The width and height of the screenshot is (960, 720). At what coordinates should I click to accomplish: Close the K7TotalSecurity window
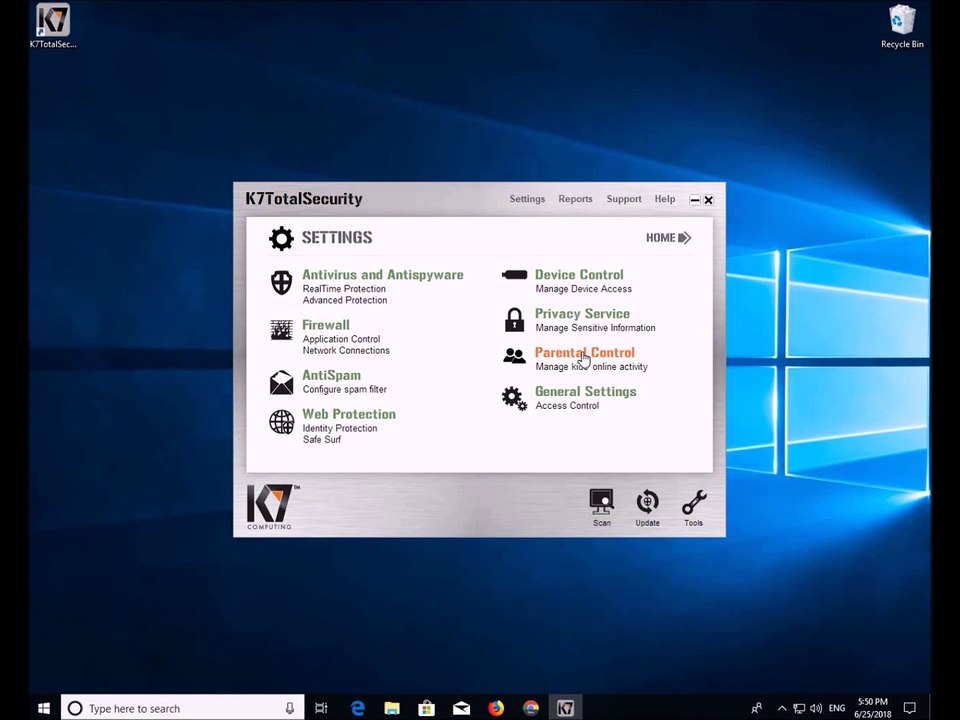click(708, 200)
